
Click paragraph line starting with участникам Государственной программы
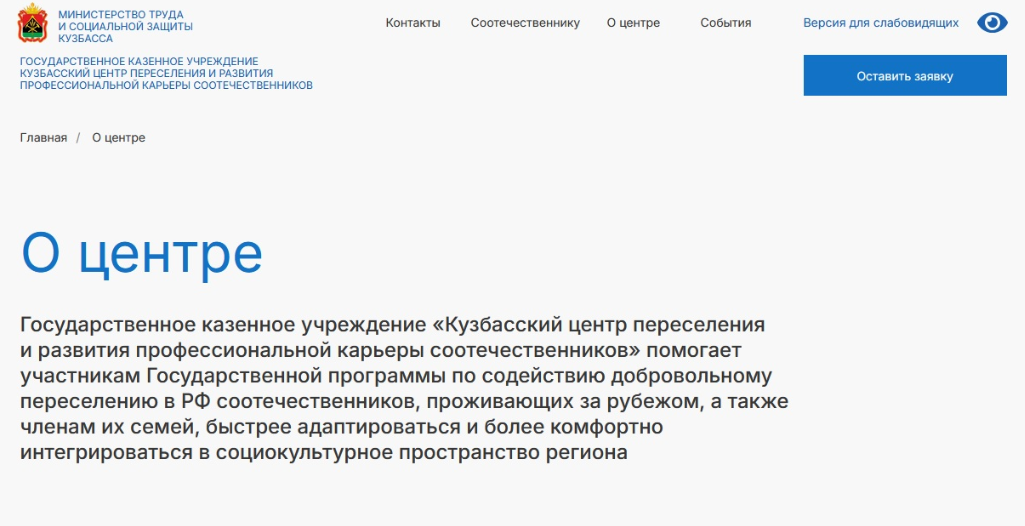point(396,377)
